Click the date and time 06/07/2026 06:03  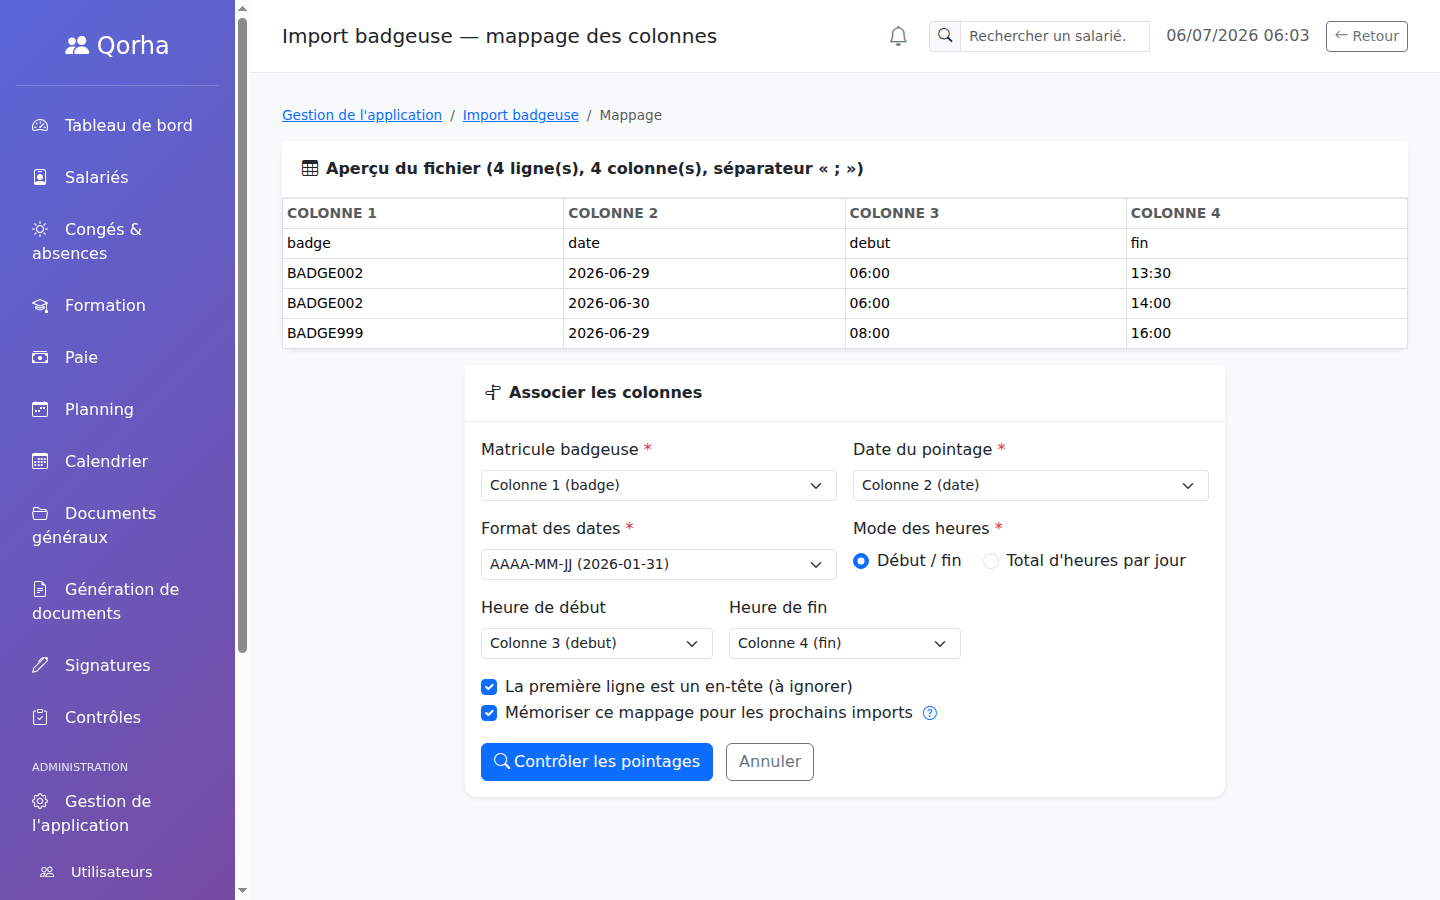tap(1238, 36)
